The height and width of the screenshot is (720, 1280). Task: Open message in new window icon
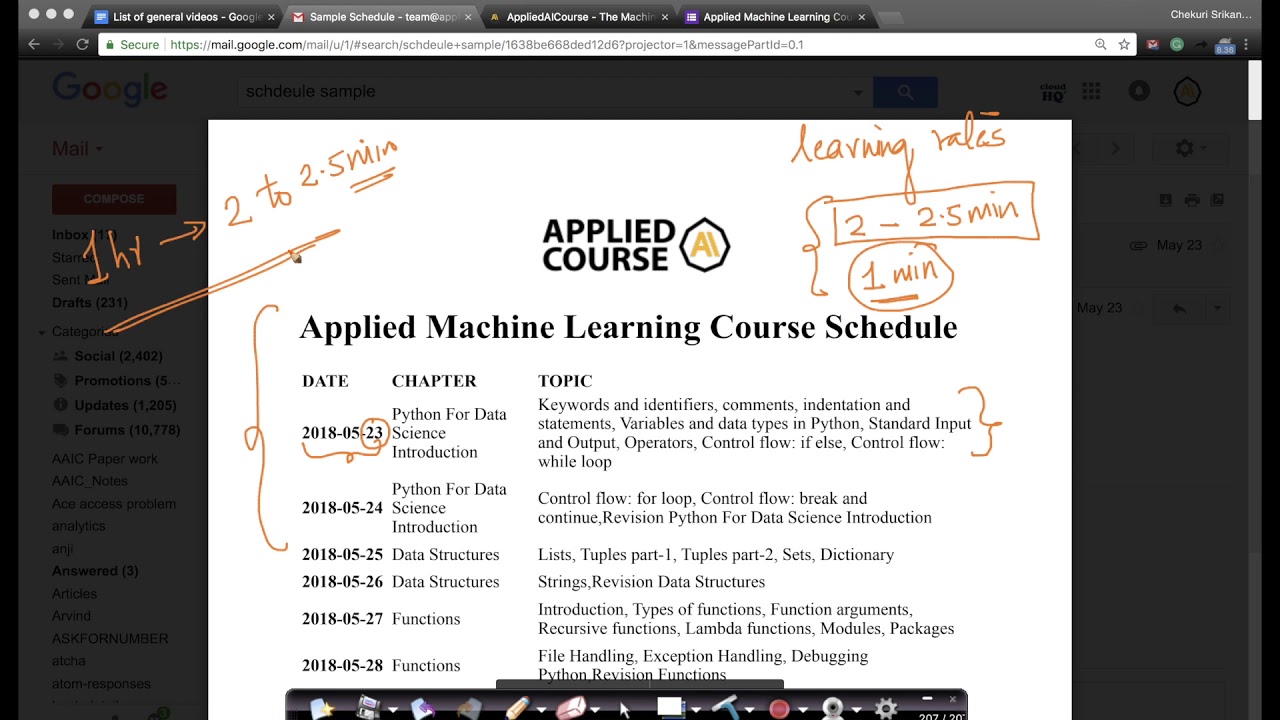[x=1217, y=200]
